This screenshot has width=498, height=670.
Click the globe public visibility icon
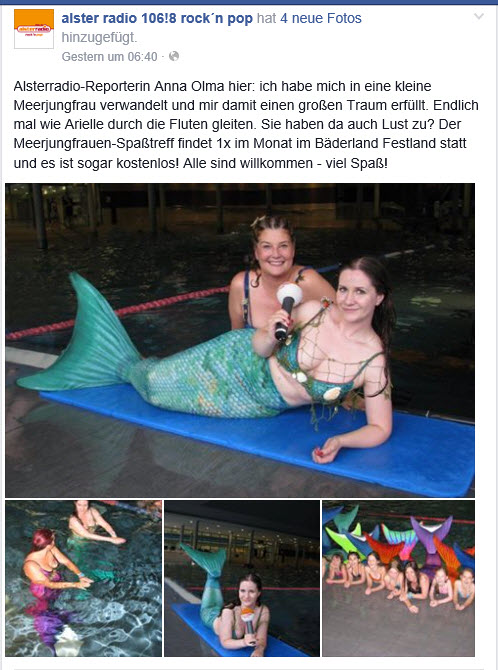(x=174, y=56)
